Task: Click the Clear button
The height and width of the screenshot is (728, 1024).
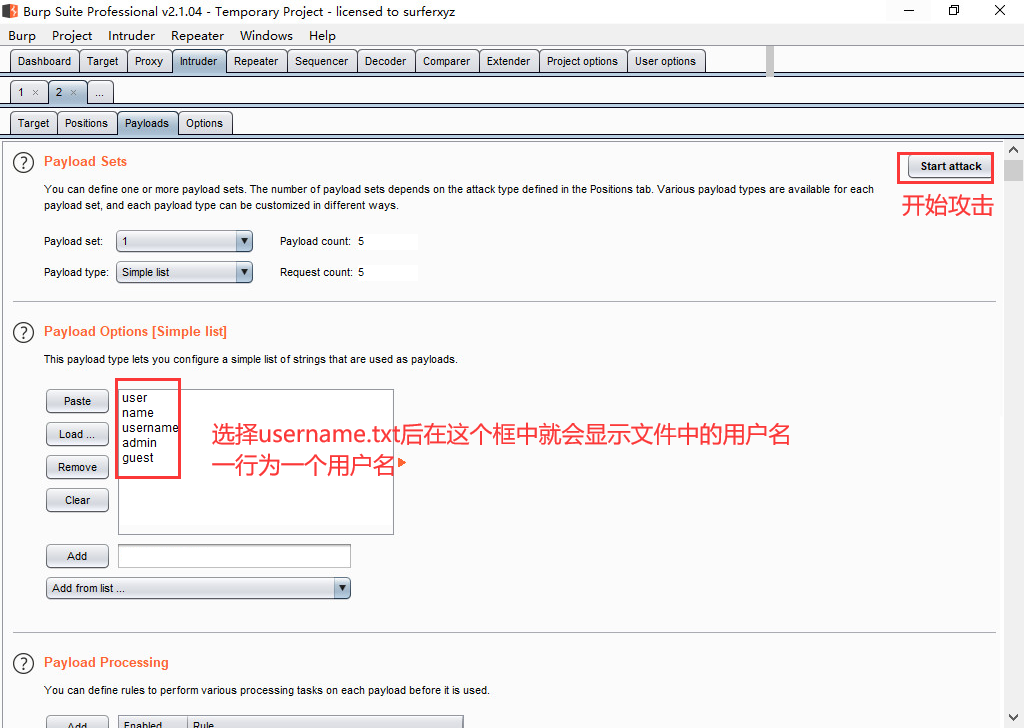Action: click(x=78, y=500)
